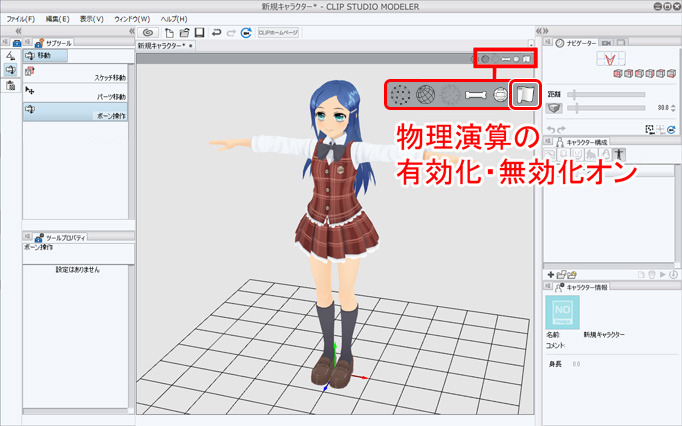Choose the 移動 subtool group
Viewport: 682px width, 426px height.
click(x=45, y=56)
